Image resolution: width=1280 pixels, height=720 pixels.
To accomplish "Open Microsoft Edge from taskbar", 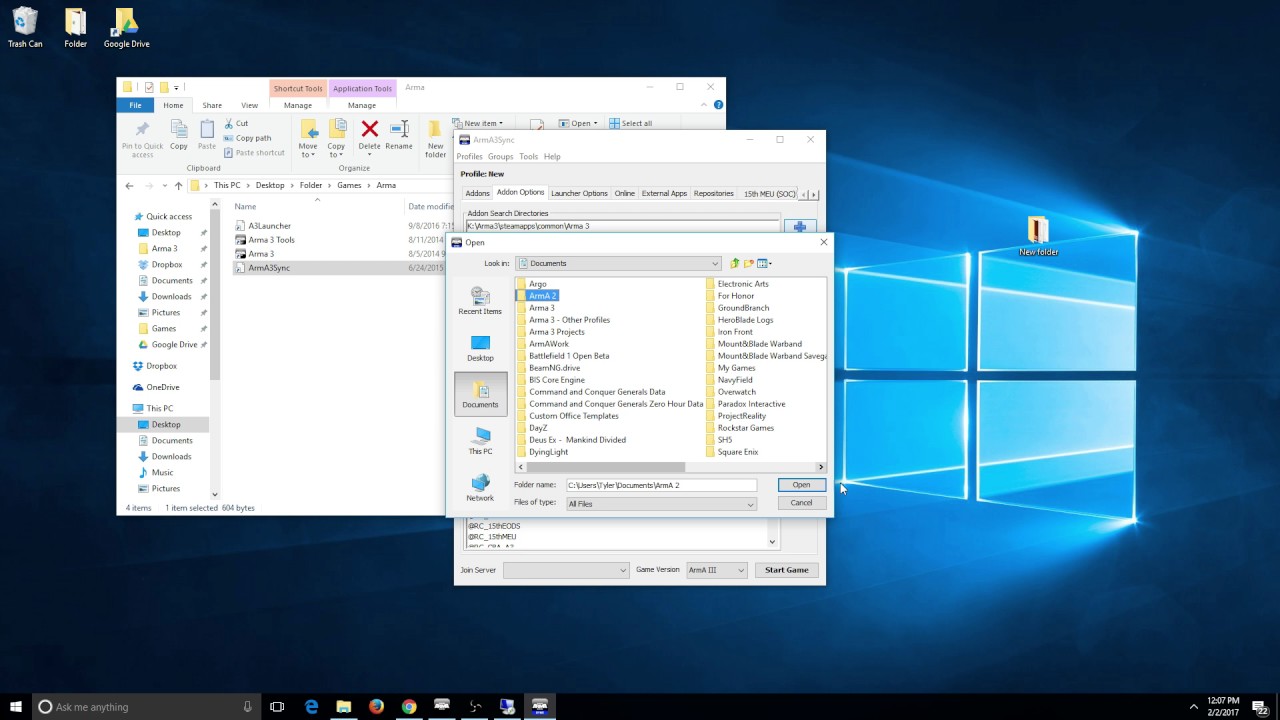I will [x=311, y=706].
